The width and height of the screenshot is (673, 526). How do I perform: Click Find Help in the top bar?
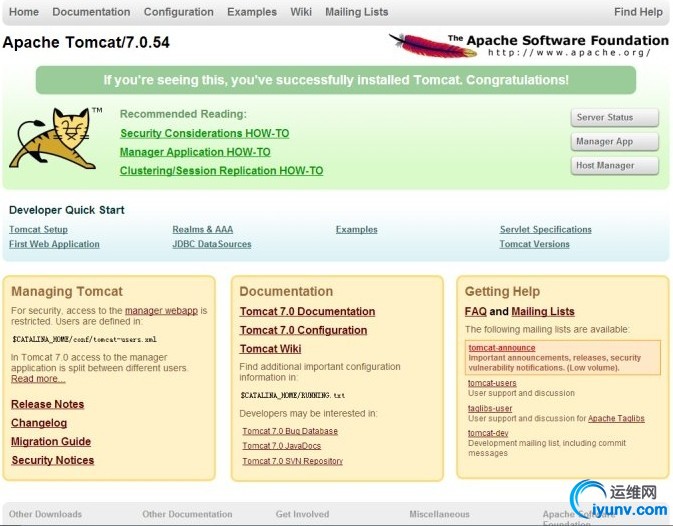pos(638,12)
